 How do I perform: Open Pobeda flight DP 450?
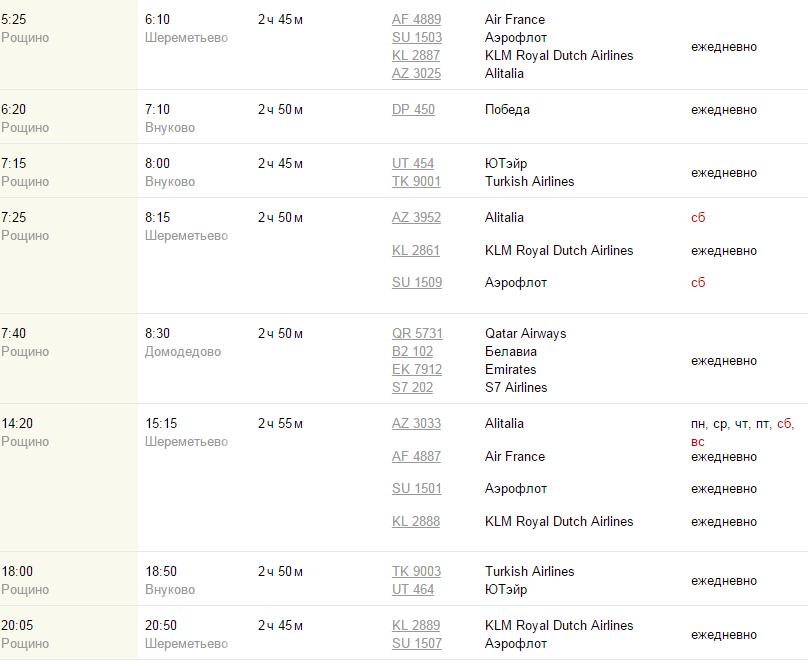(x=413, y=110)
